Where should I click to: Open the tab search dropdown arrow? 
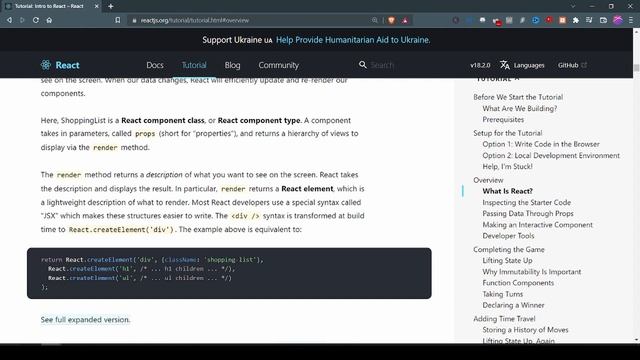point(573,6)
